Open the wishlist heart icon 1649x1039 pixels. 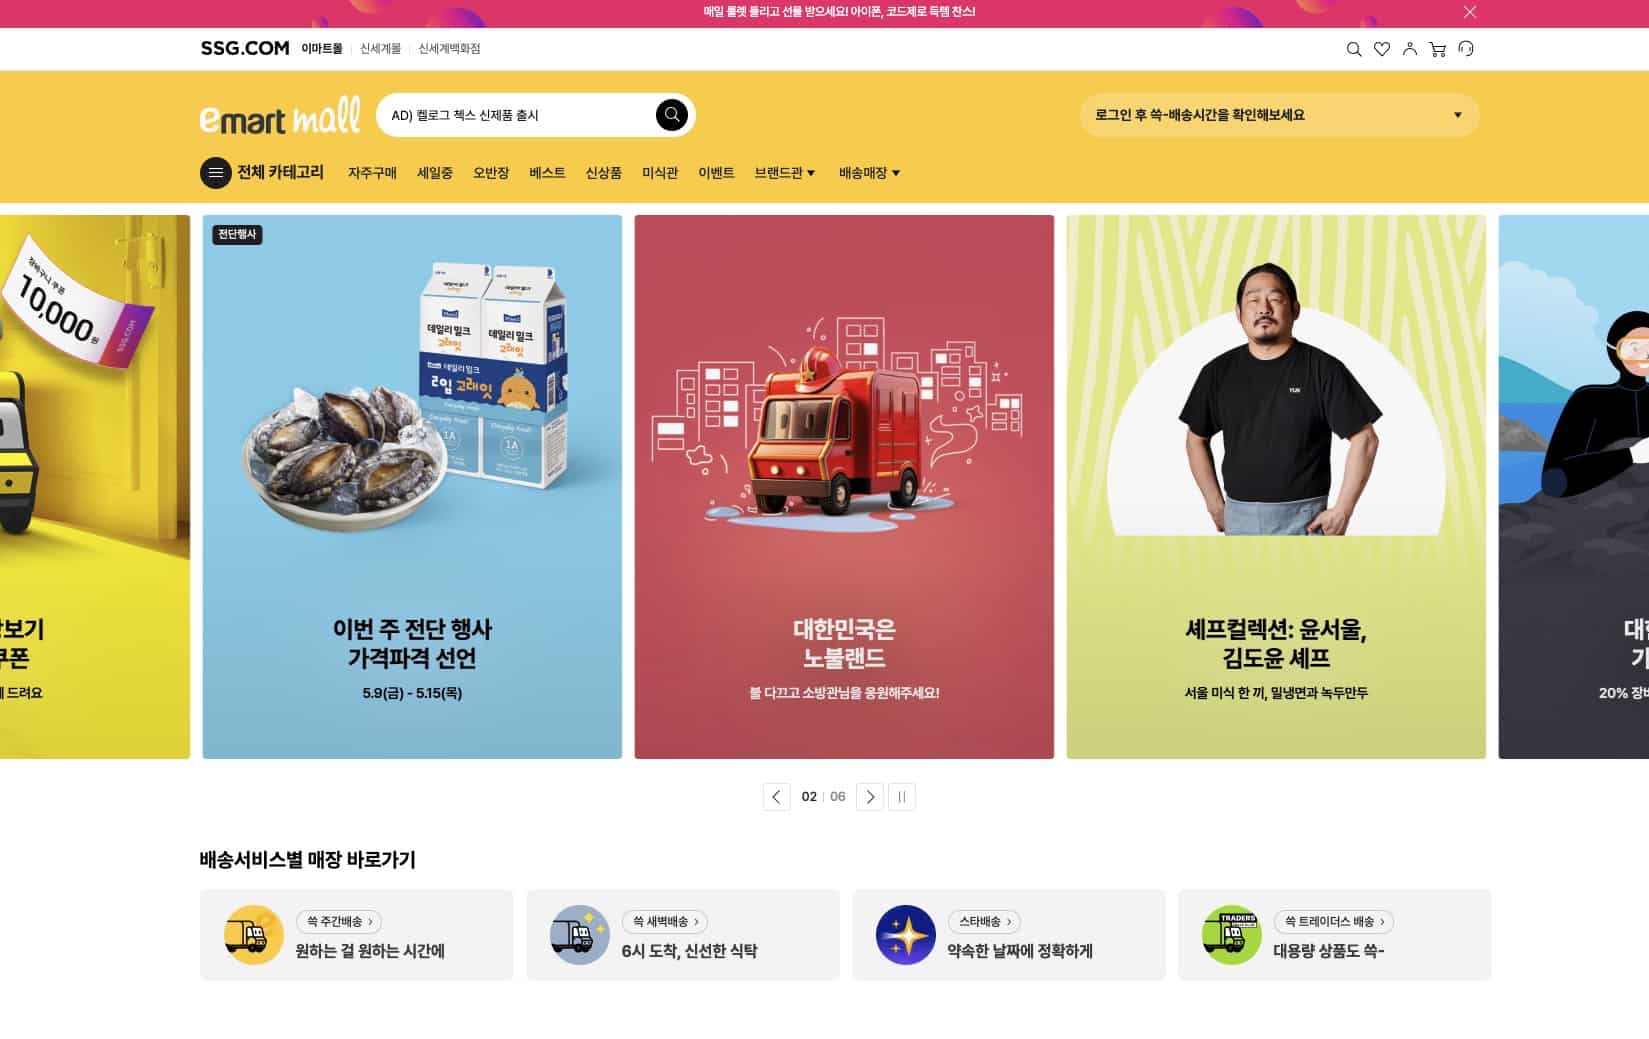click(x=1382, y=49)
